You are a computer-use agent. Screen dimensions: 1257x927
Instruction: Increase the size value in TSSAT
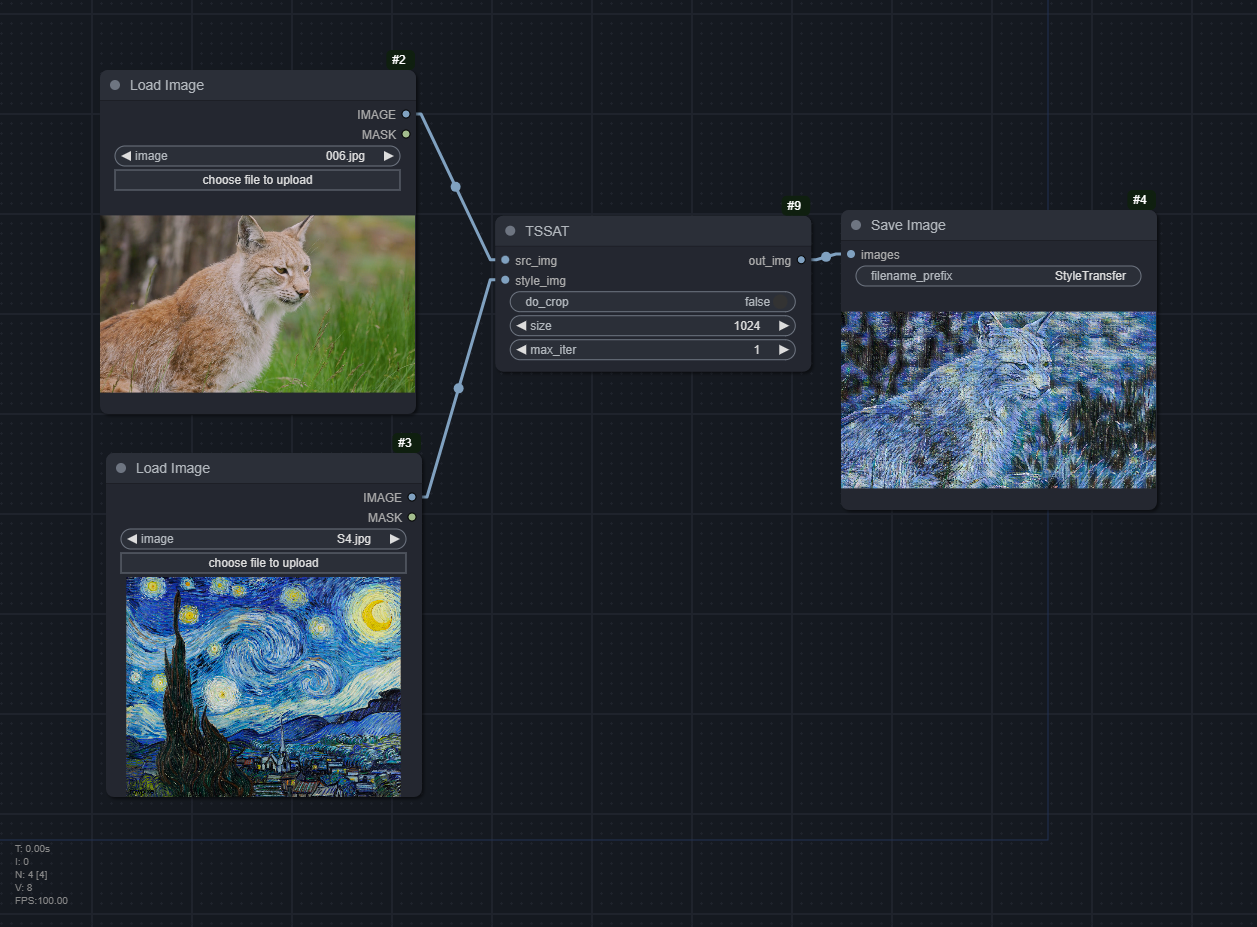(784, 326)
